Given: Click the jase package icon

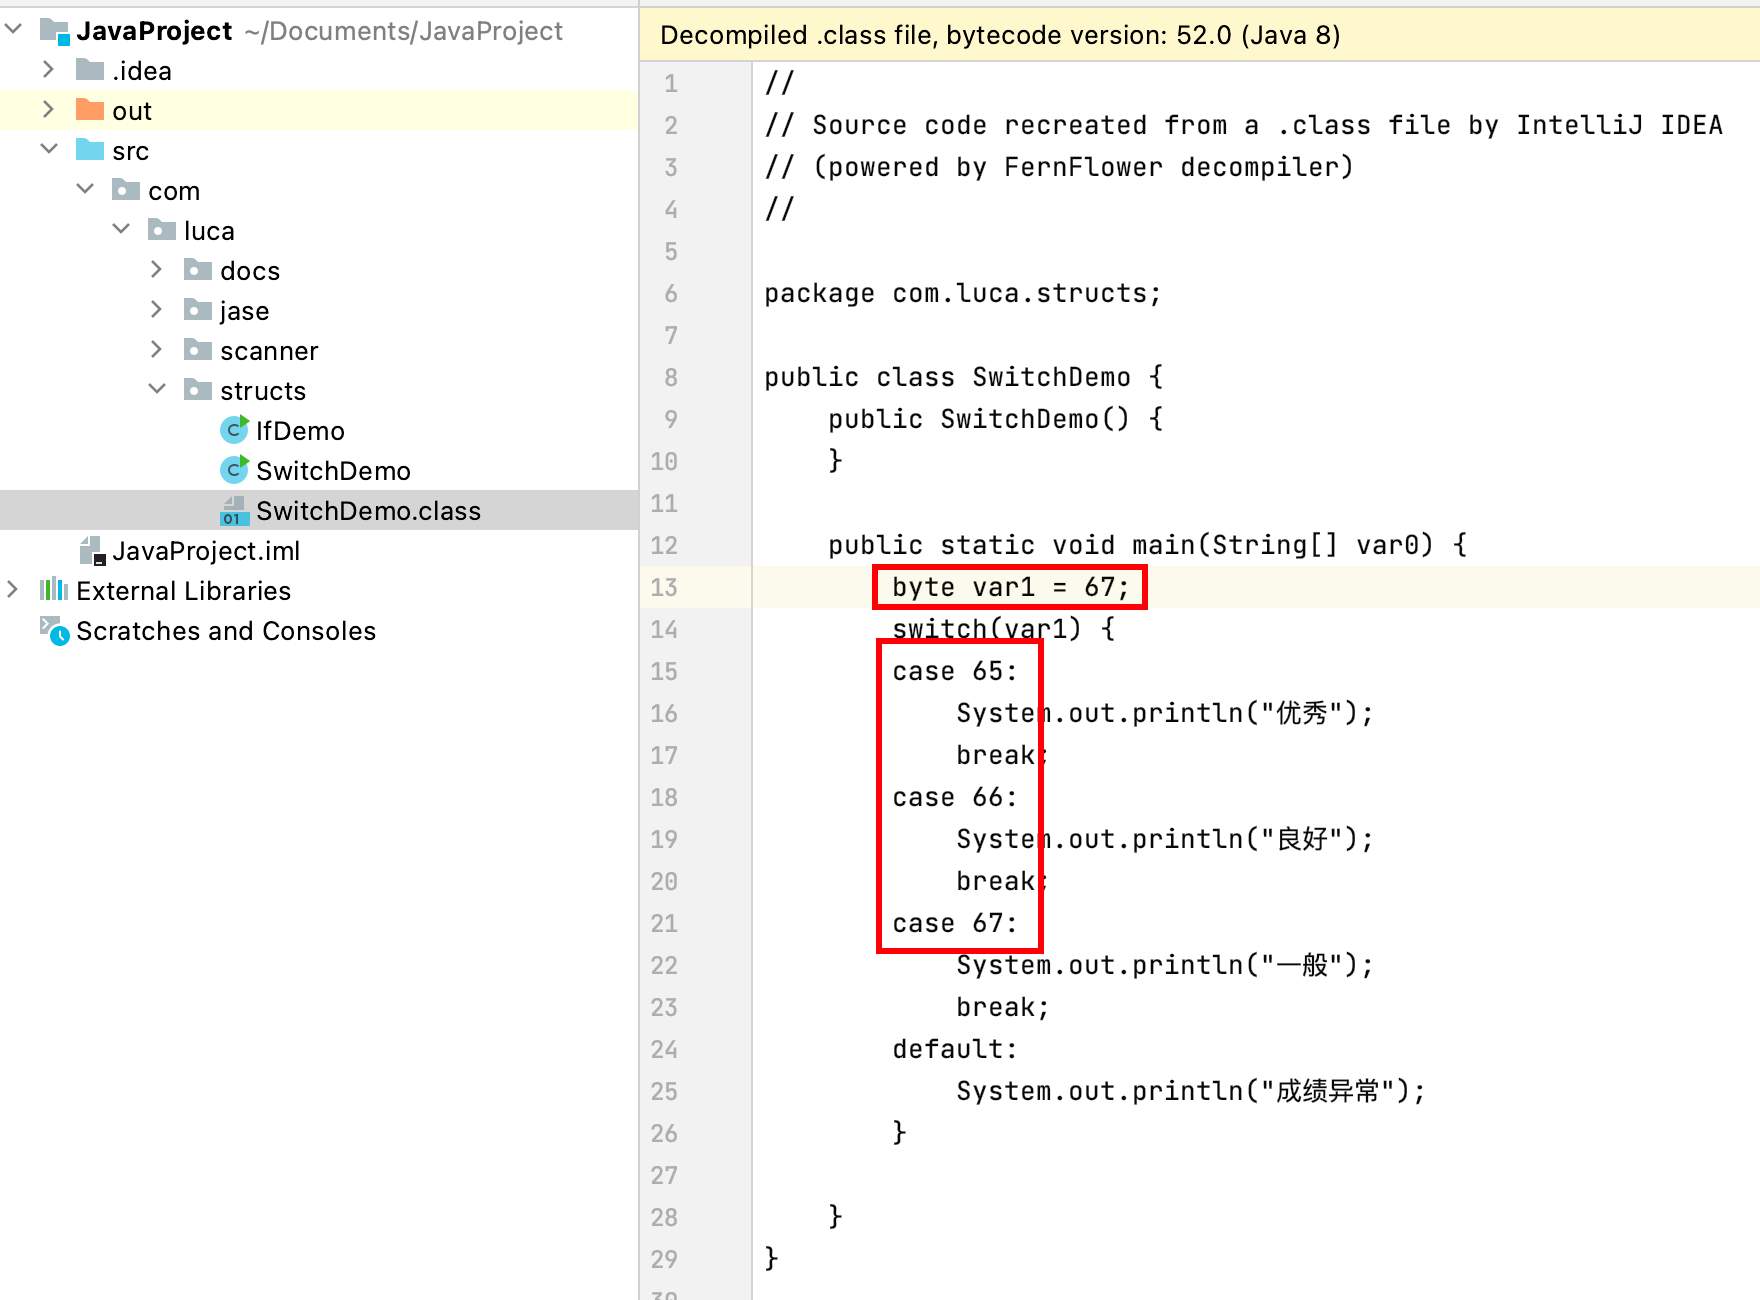Looking at the screenshot, I should pyautogui.click(x=198, y=309).
